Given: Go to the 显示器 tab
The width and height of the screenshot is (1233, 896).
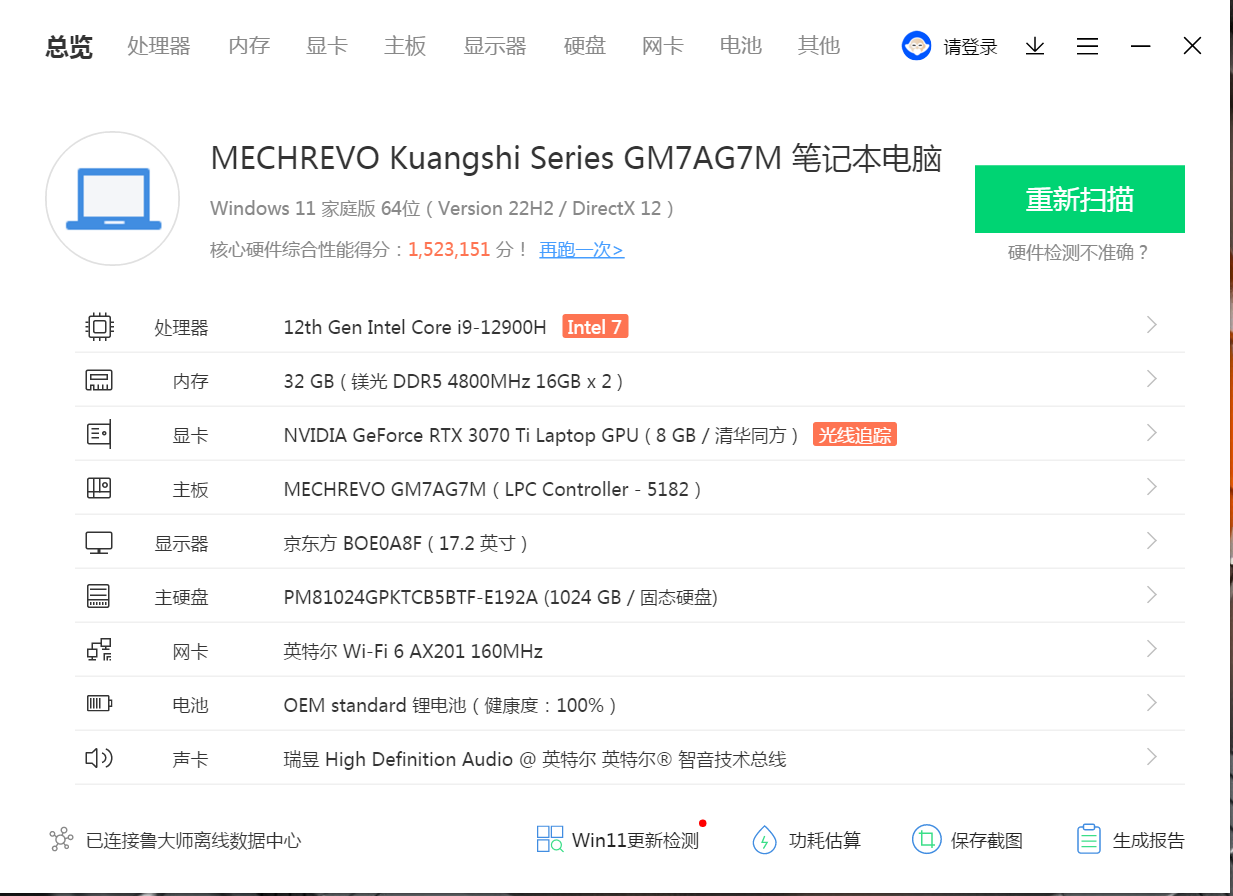Looking at the screenshot, I should 495,46.
